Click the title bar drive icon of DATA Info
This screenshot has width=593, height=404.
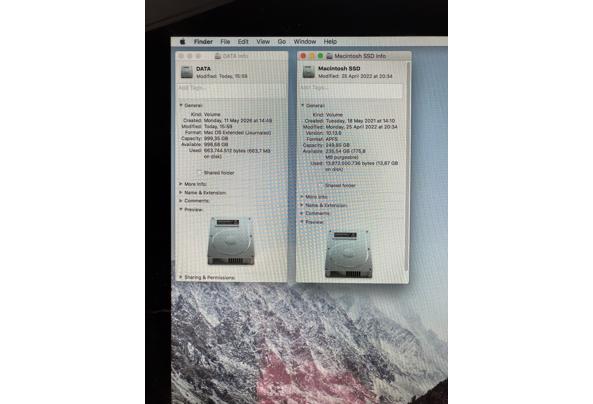218,56
